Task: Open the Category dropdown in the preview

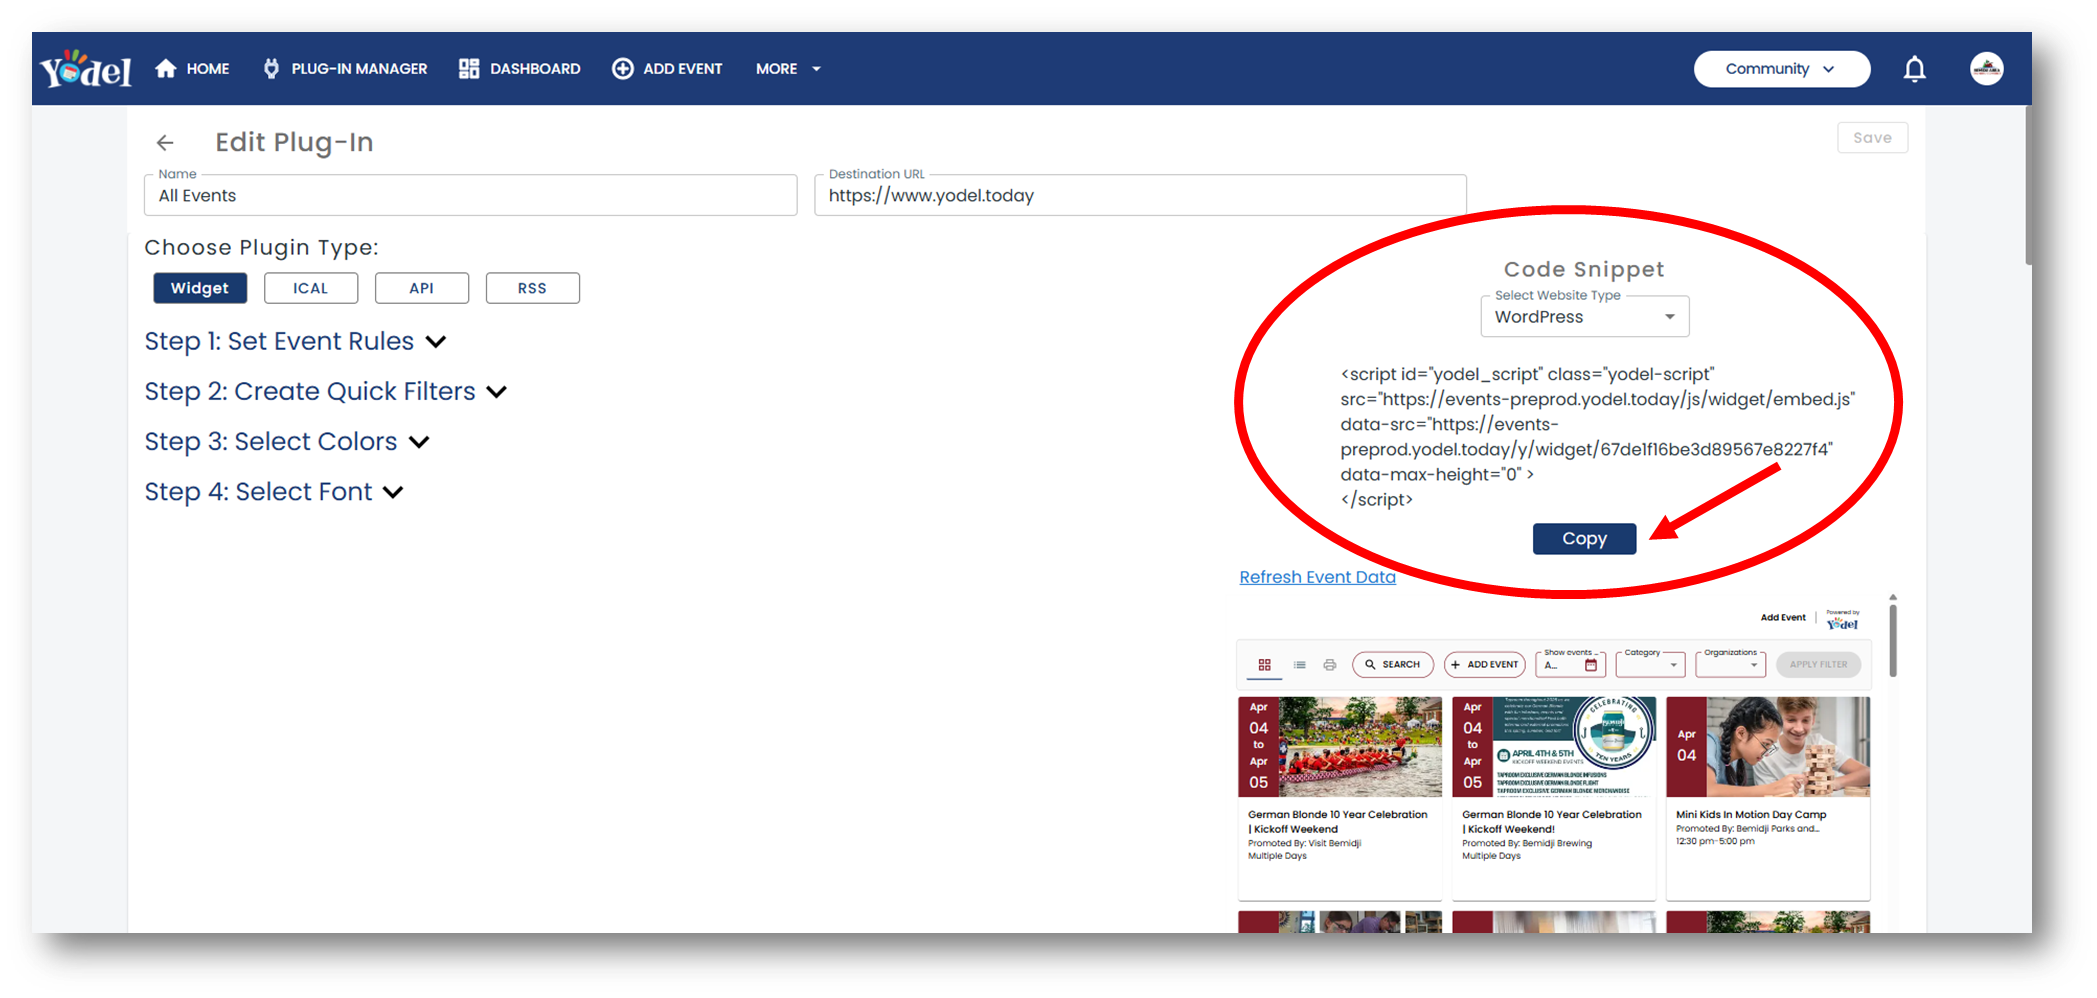Action: point(1650,664)
